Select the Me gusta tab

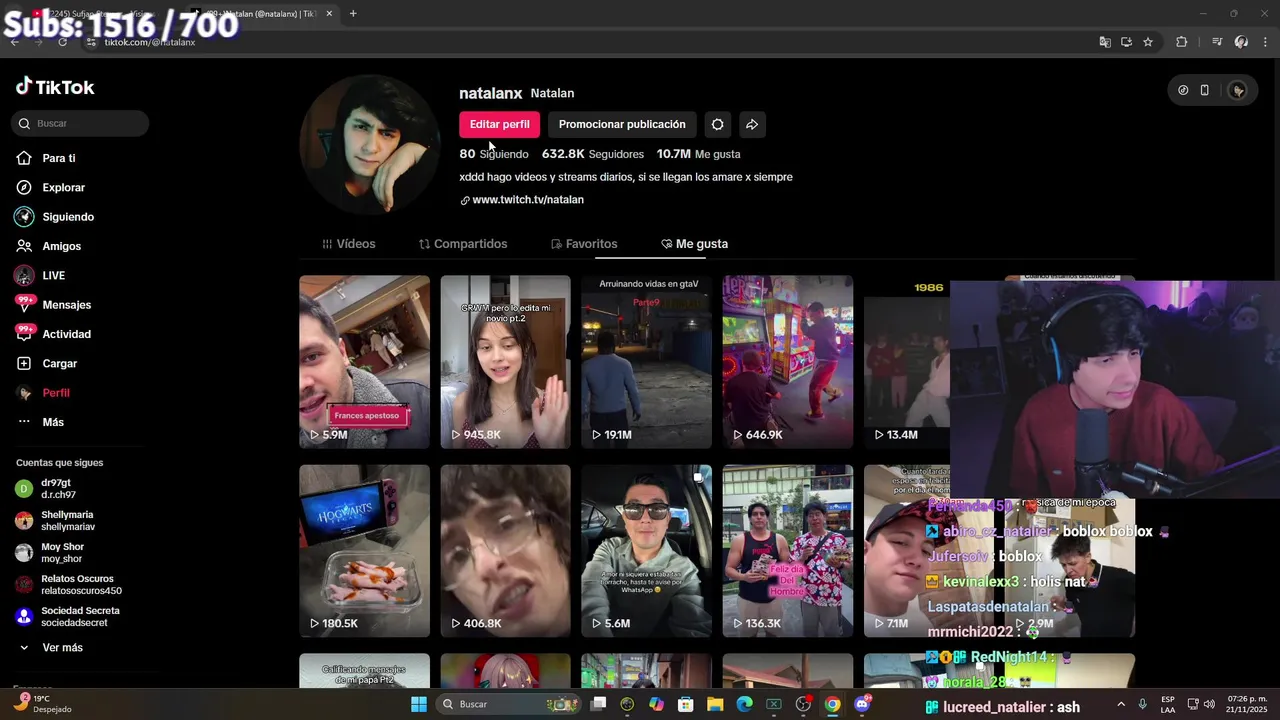tap(694, 244)
